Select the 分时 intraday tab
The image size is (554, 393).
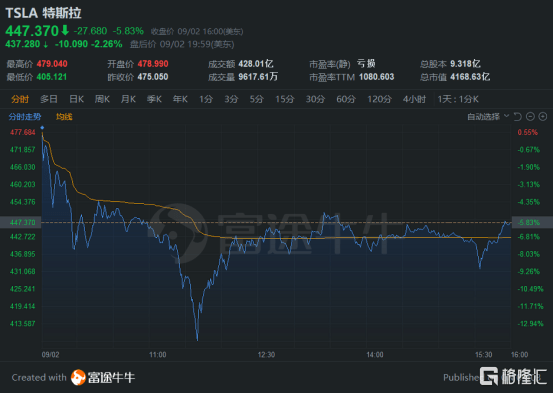[20, 99]
